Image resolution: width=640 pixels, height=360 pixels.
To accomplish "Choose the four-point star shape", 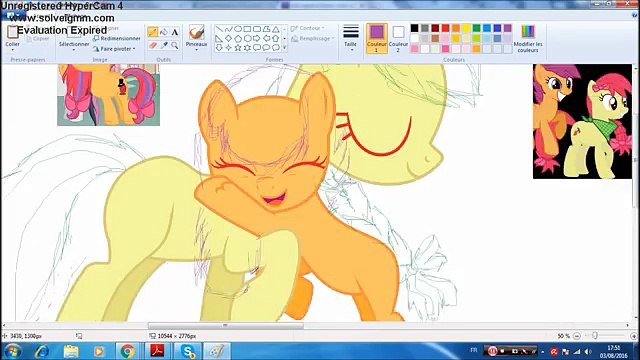I will point(229,48).
